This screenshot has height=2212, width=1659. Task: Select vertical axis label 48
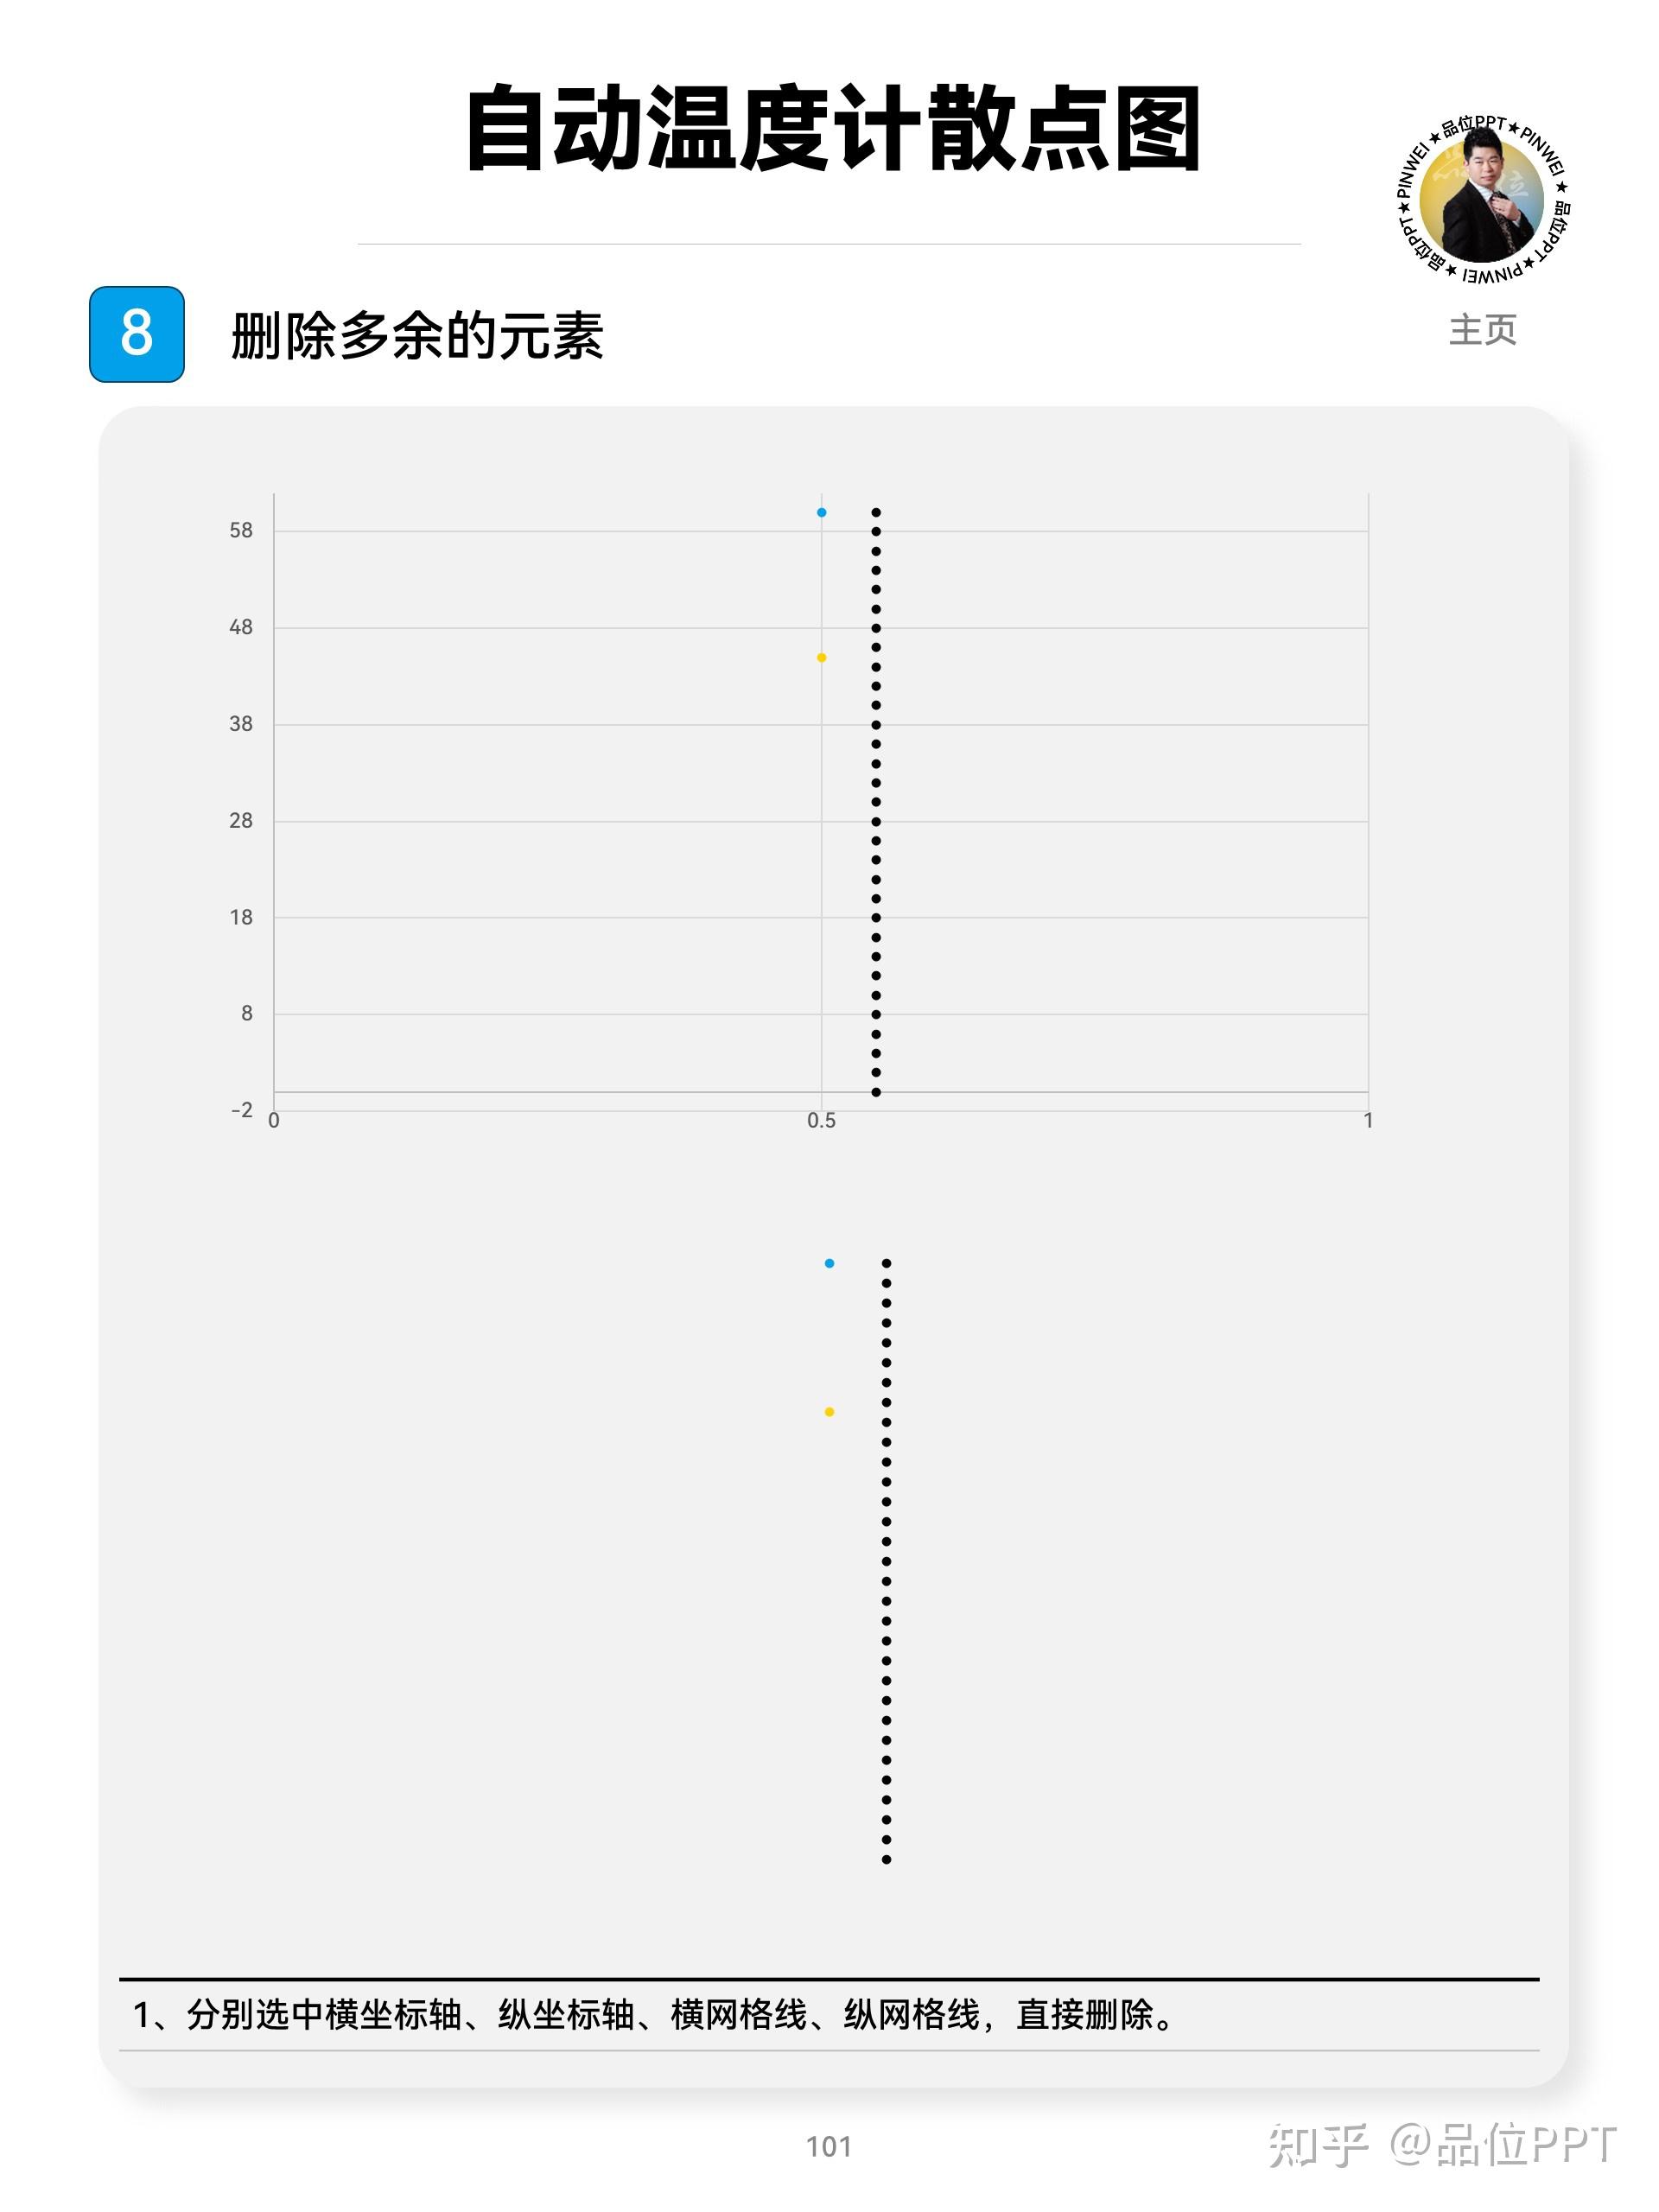click(x=241, y=627)
